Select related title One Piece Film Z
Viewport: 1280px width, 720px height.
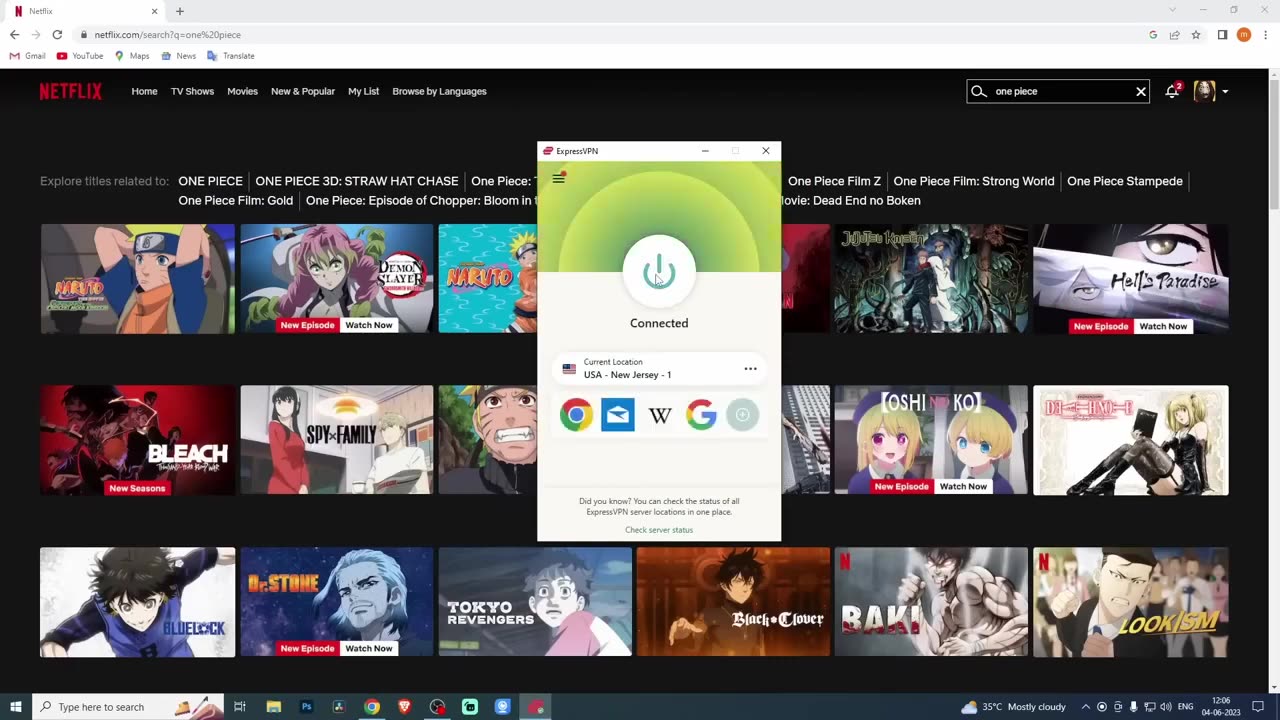click(834, 181)
